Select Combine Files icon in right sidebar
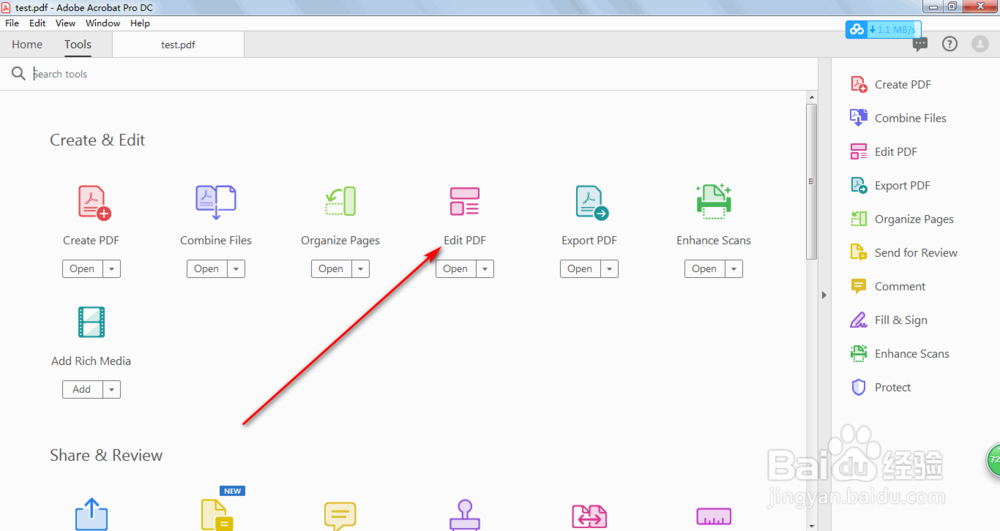This screenshot has width=1000, height=531. [858, 118]
